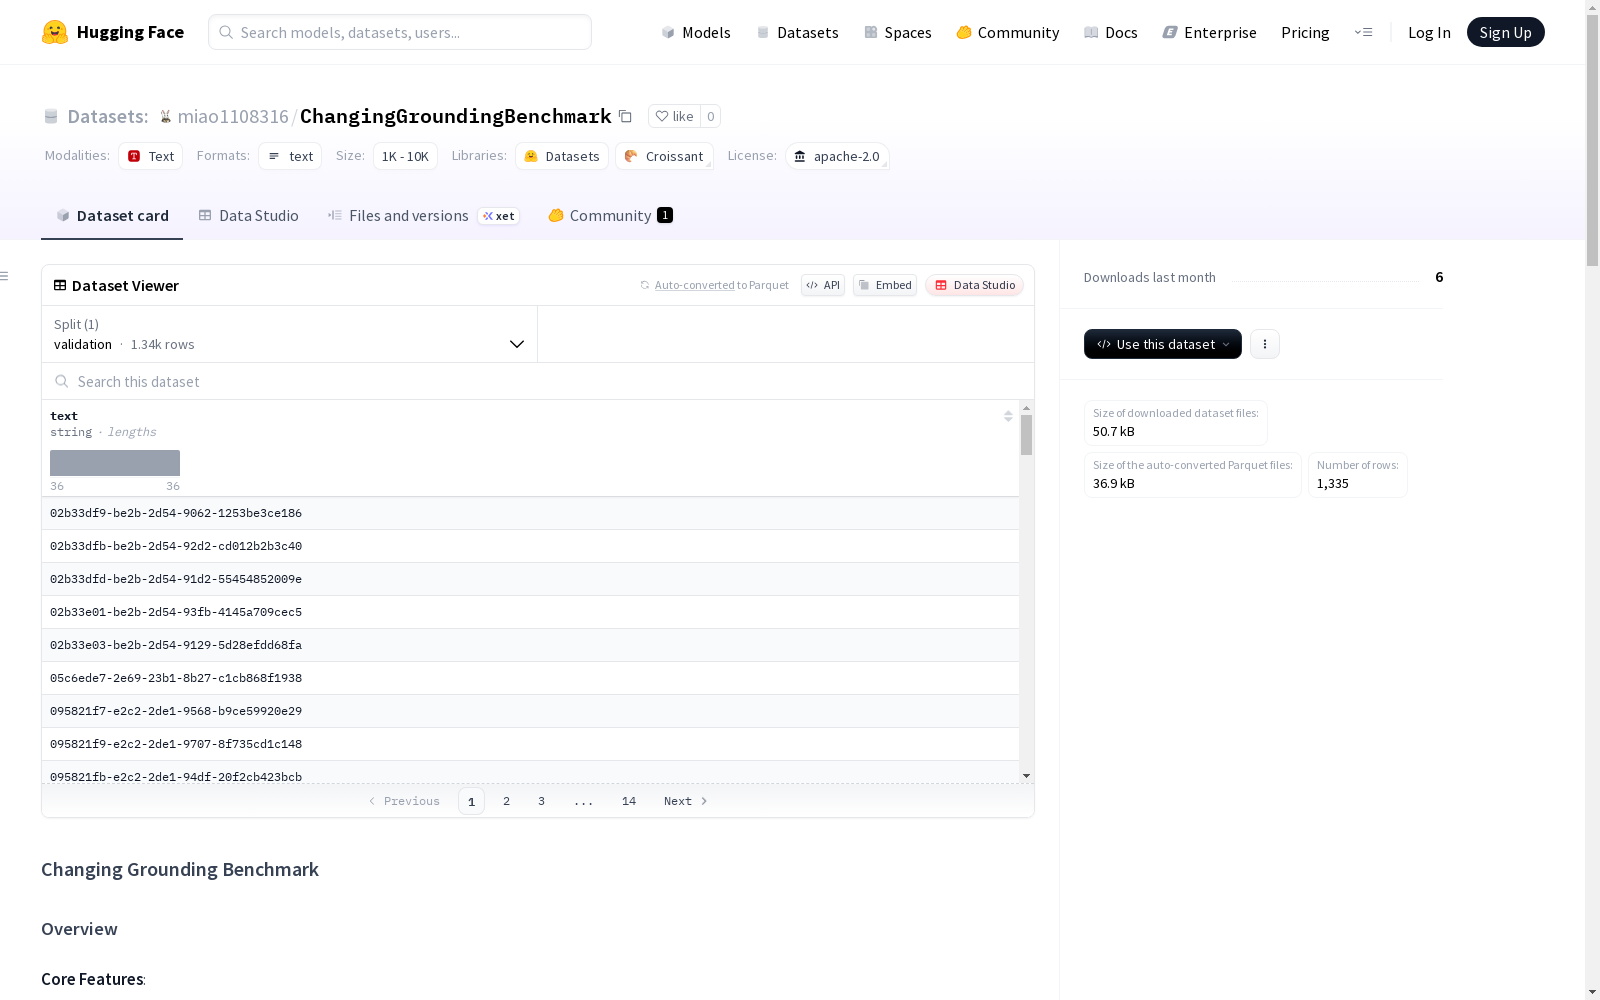Click the Auto-converted link
Image resolution: width=1600 pixels, height=1000 pixels.
tap(694, 285)
